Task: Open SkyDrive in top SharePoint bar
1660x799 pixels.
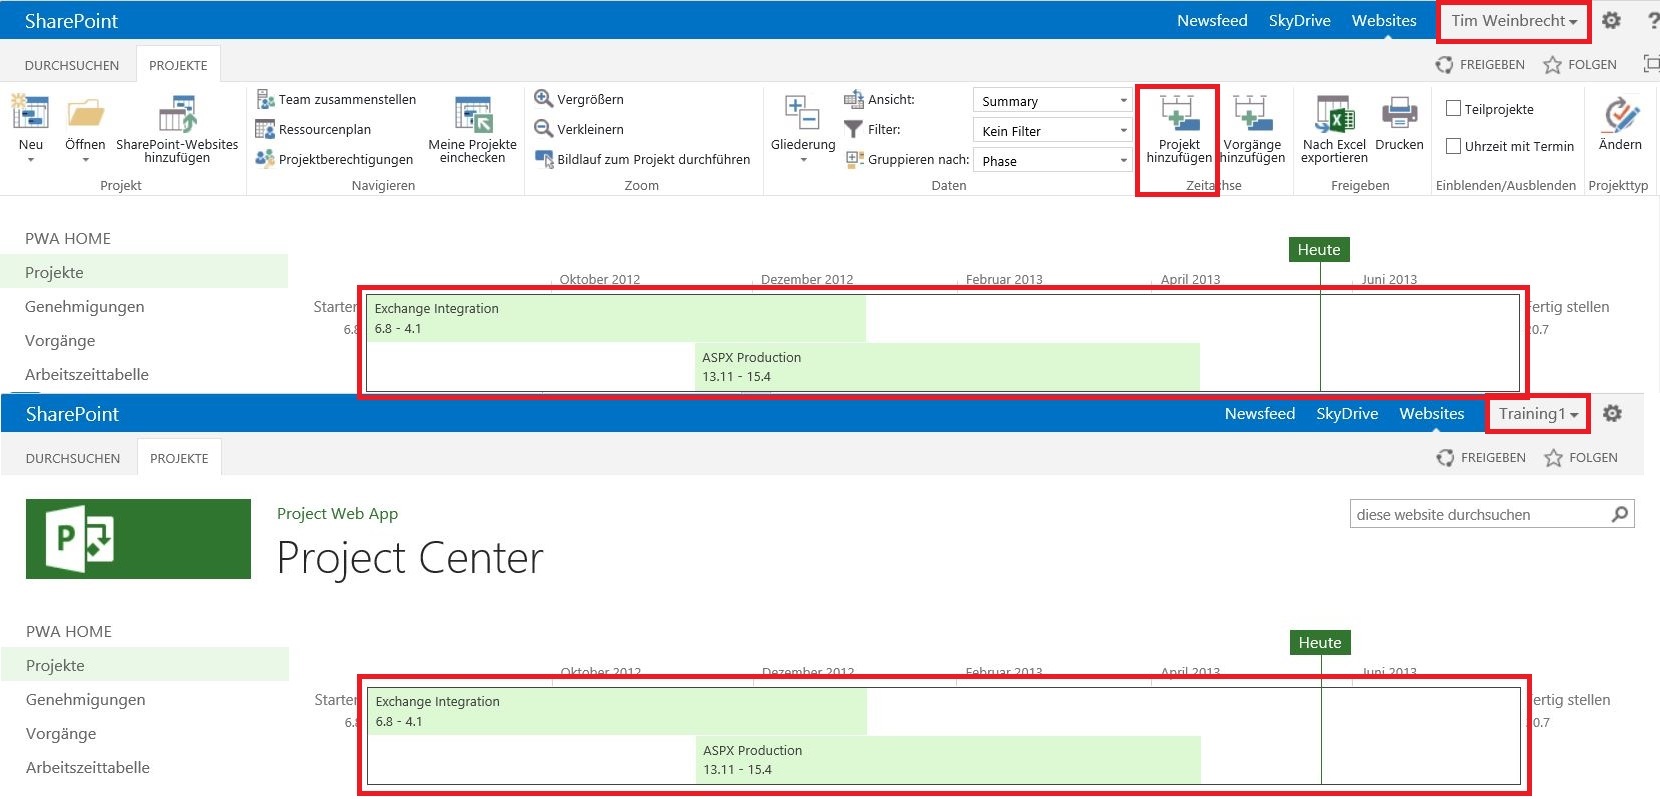Action: [x=1299, y=20]
